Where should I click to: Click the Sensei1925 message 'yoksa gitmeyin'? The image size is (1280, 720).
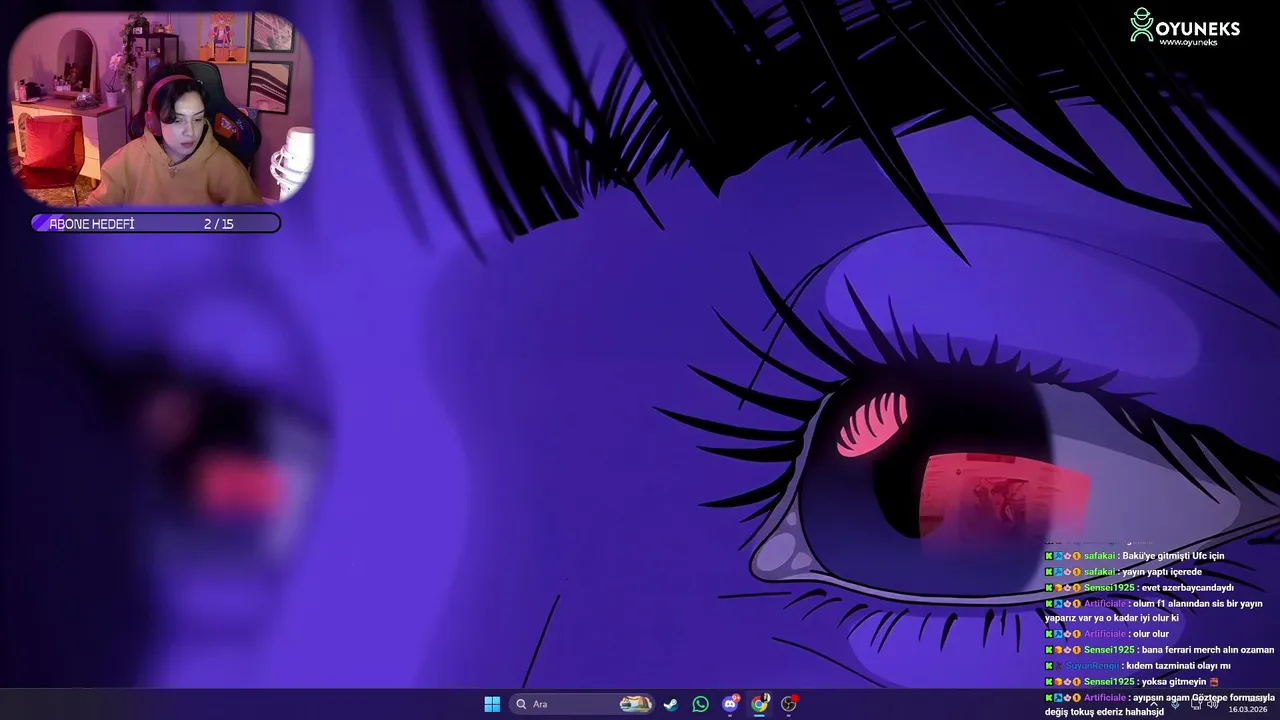pyautogui.click(x=1132, y=682)
